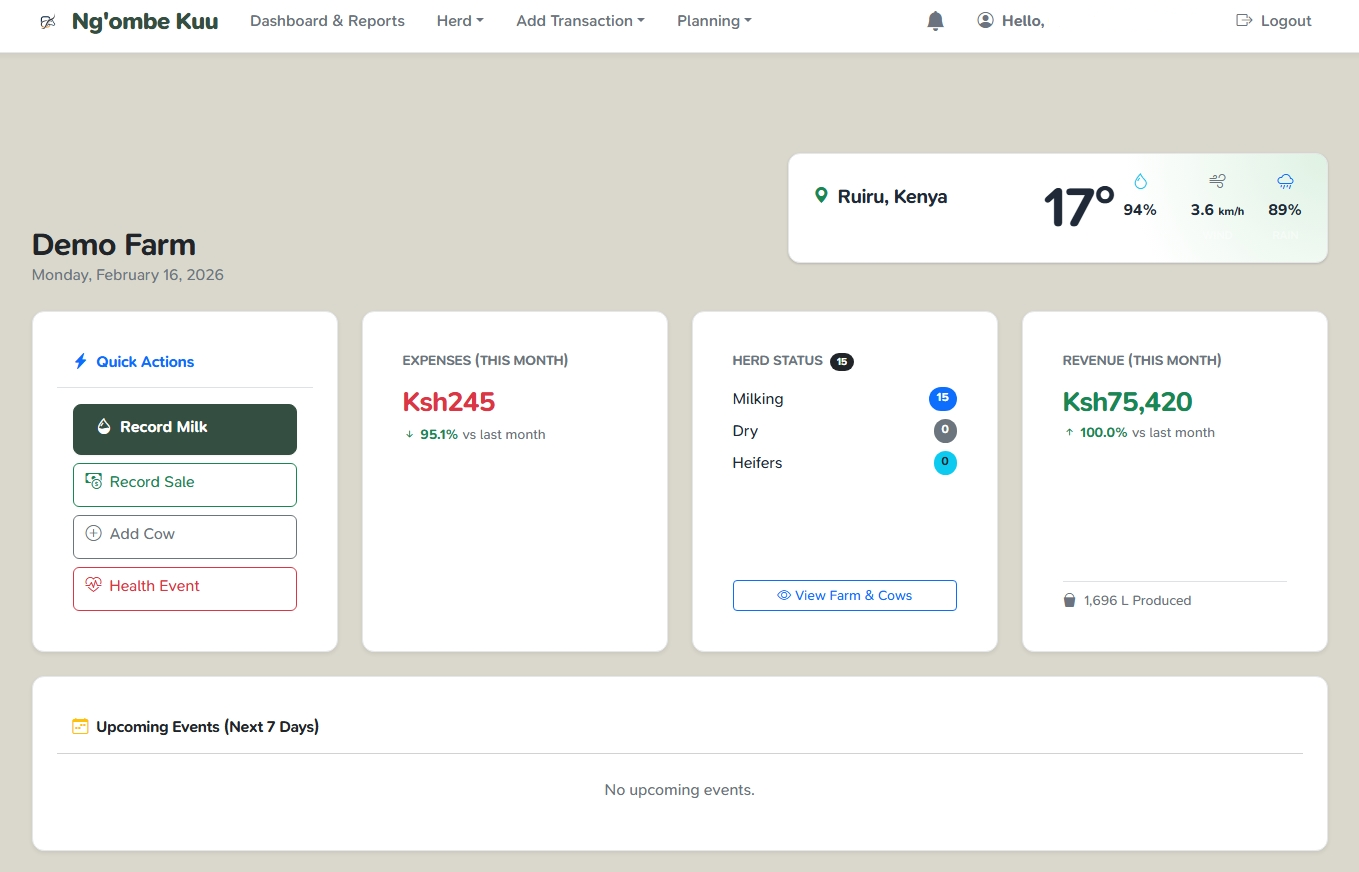Click the wind speed icon in weather card
The image size is (1359, 872).
(1217, 181)
